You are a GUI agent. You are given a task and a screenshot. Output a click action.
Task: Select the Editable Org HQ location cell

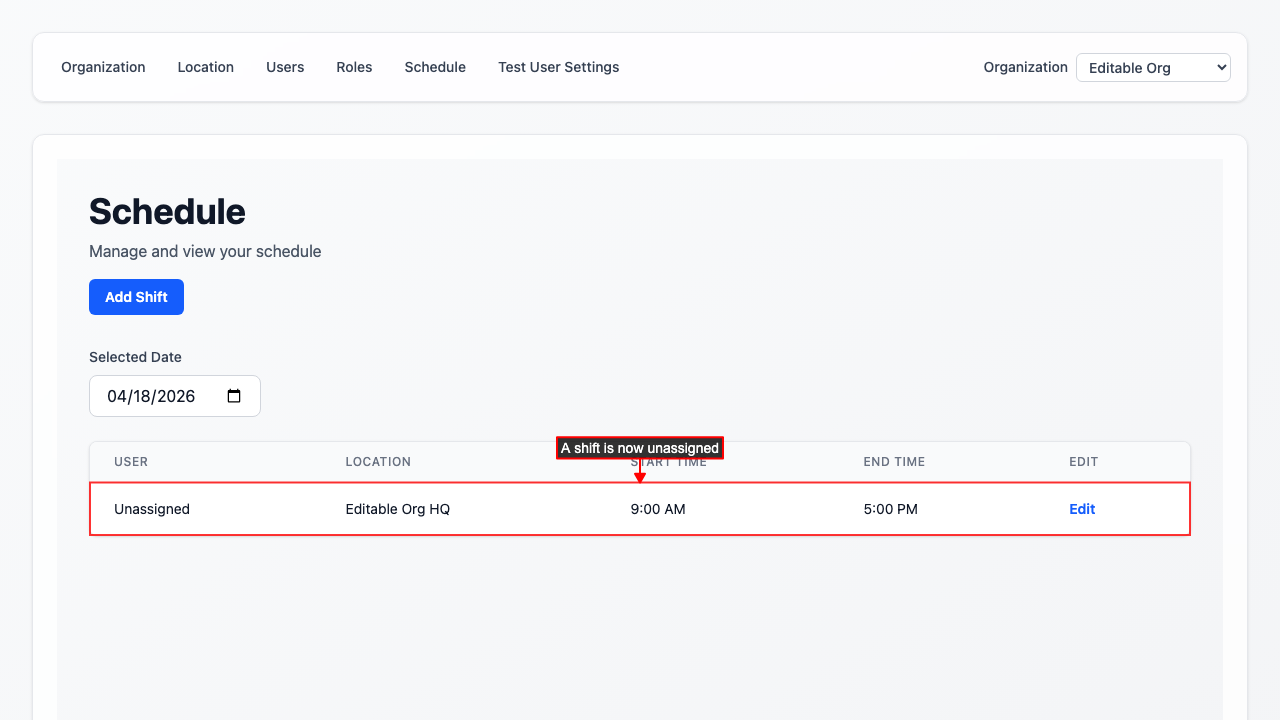pyautogui.click(x=397, y=509)
